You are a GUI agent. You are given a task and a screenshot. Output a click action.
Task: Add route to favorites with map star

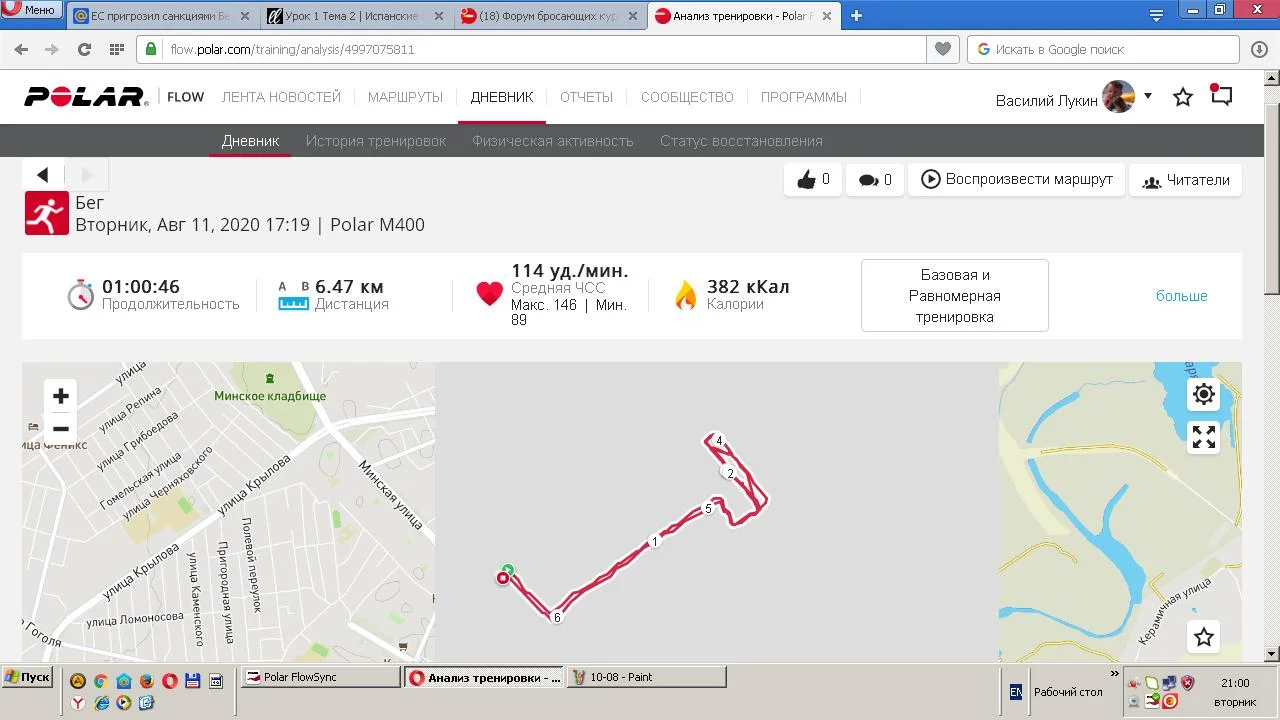(x=1204, y=637)
